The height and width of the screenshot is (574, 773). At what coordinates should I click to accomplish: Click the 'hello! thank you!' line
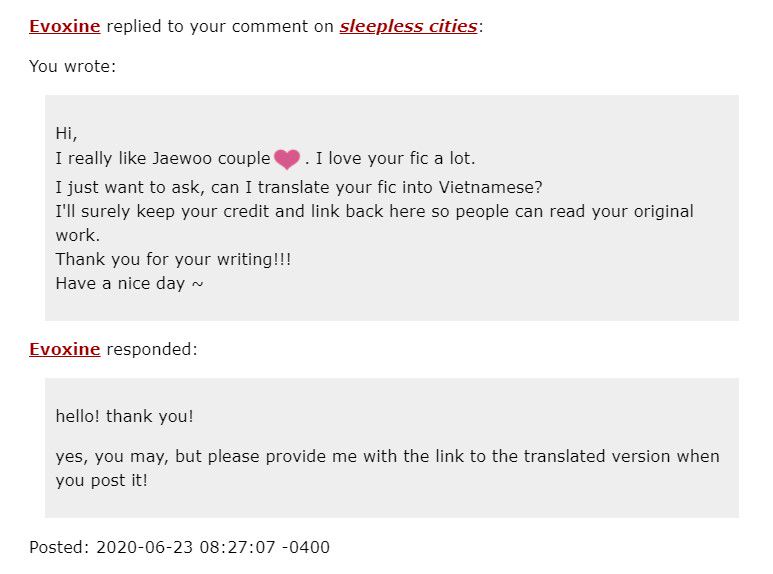124,416
